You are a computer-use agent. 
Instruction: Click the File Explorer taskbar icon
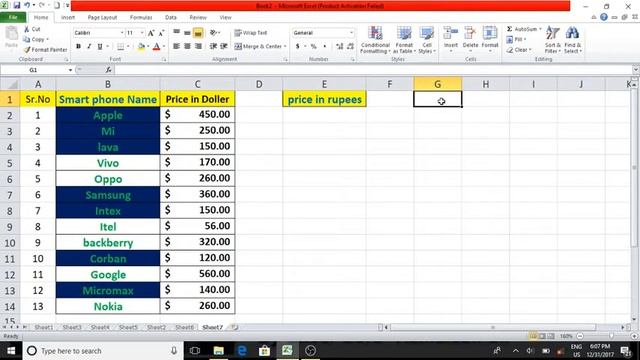click(x=218, y=351)
